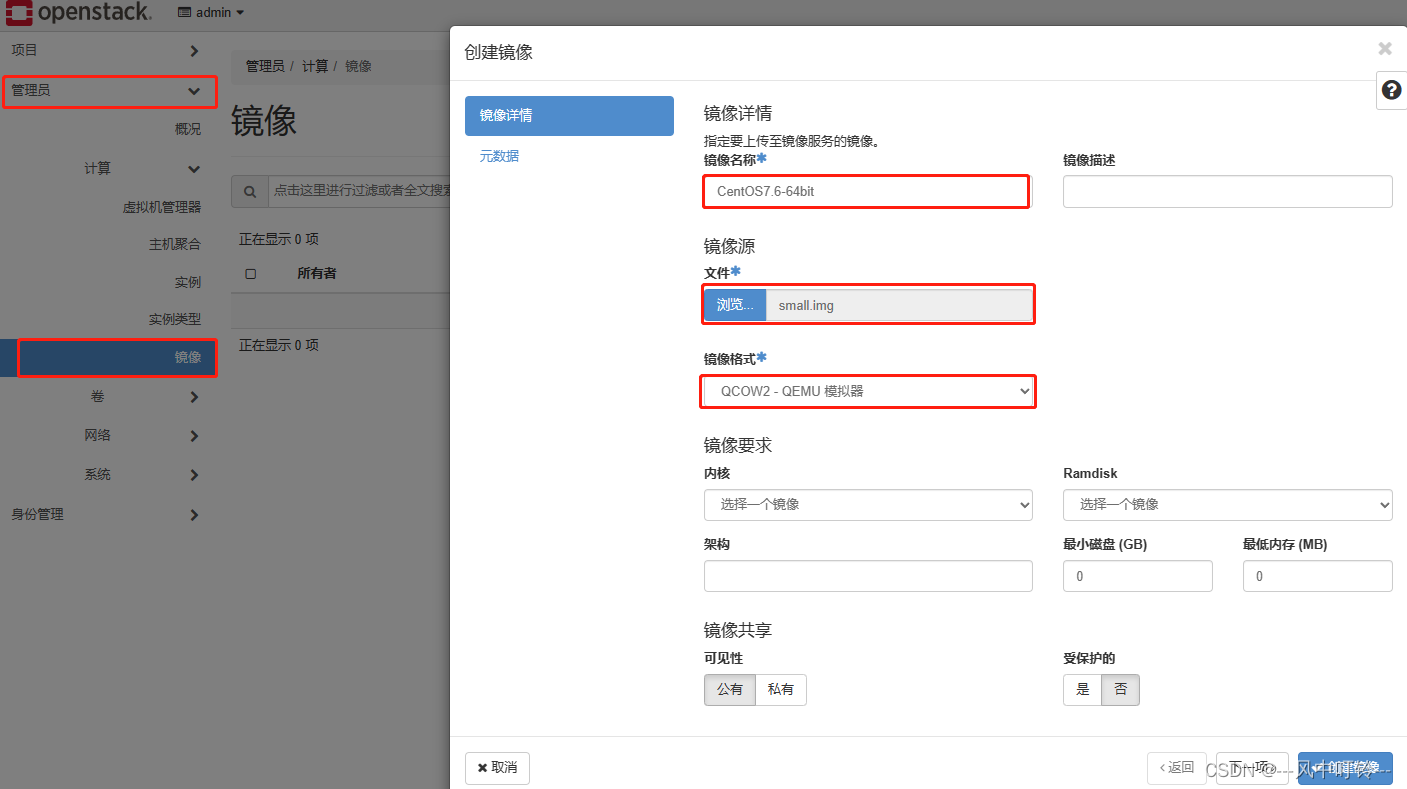
Task: Click the search magnifier icon
Action: (x=249, y=190)
